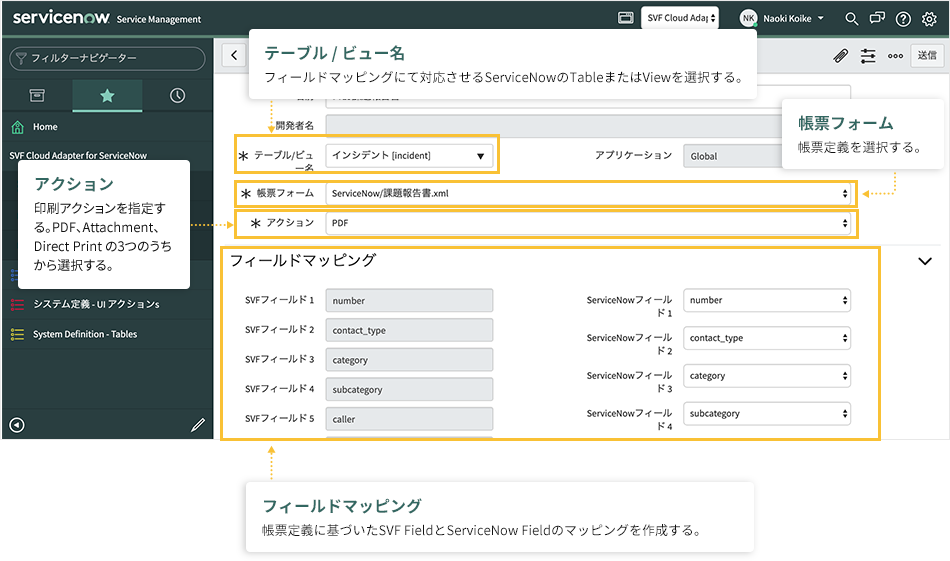This screenshot has height=561, width=950.
Task: Open the system settings gear icon
Action: 929,19
